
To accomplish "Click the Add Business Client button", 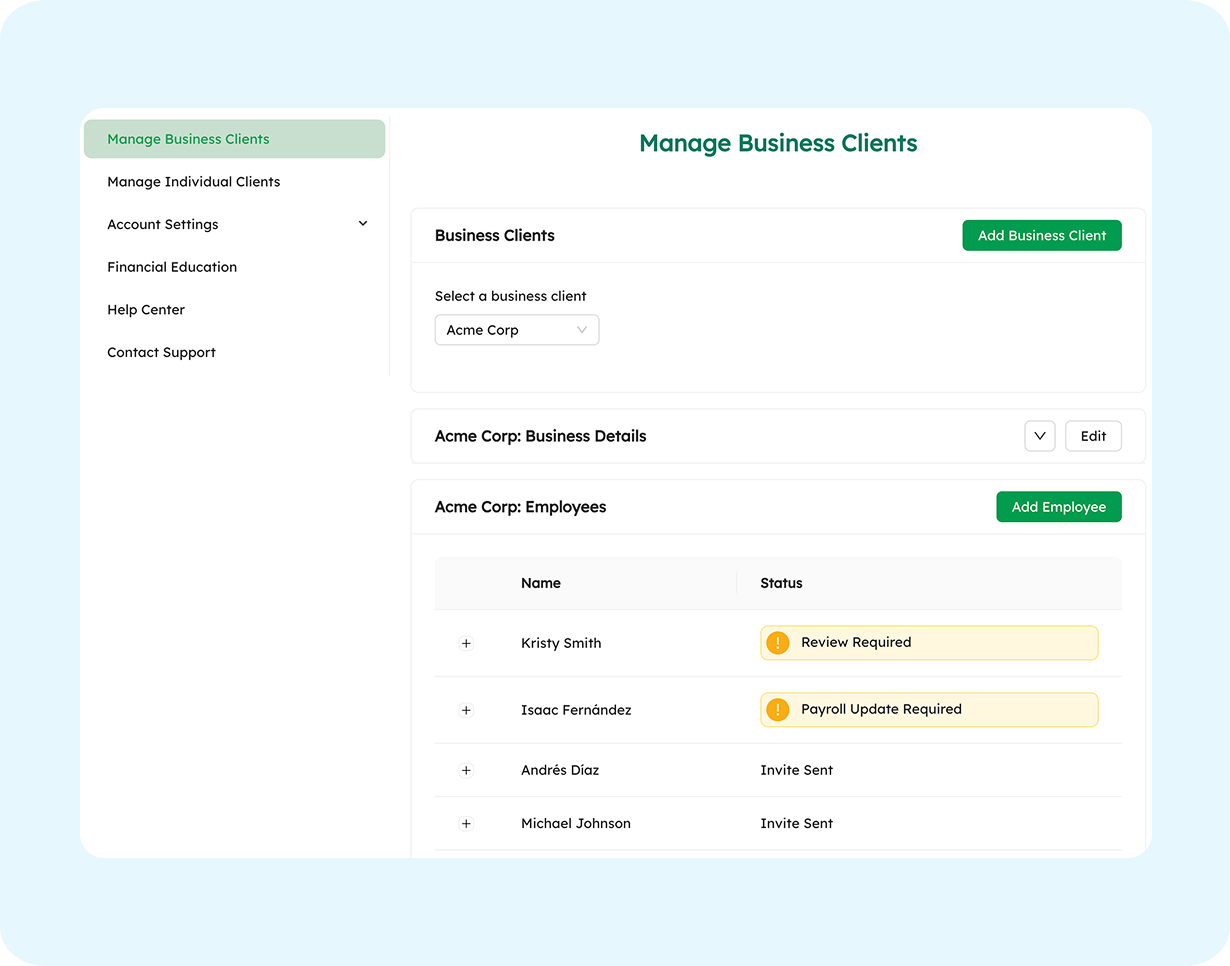I will point(1041,235).
